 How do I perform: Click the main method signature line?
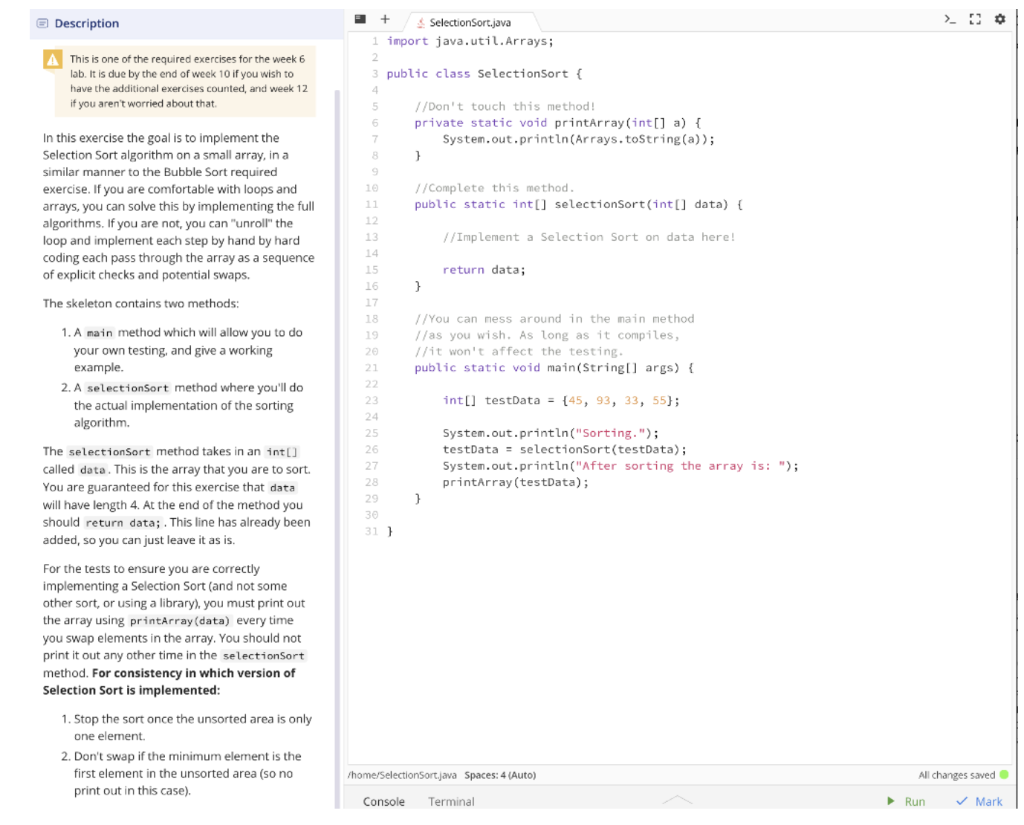554,368
